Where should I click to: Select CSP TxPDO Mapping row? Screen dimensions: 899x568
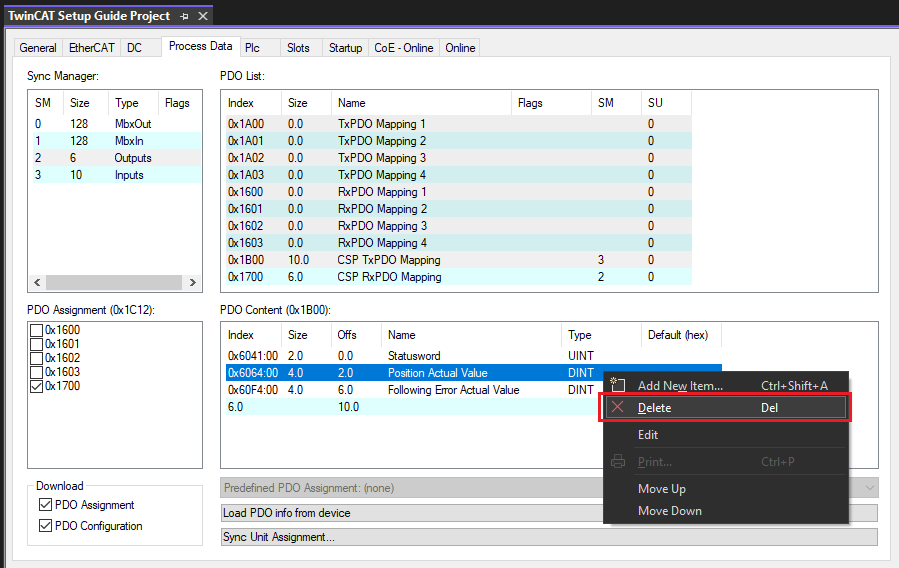tap(459, 260)
